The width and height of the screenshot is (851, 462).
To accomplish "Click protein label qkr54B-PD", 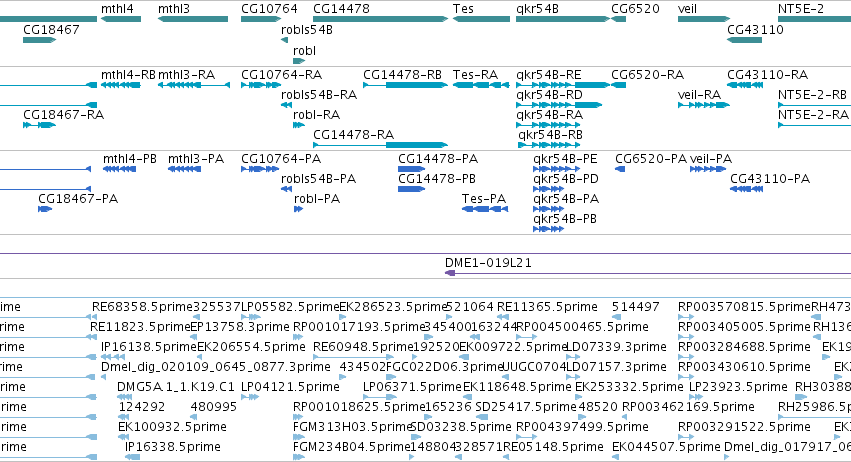I will (566, 179).
